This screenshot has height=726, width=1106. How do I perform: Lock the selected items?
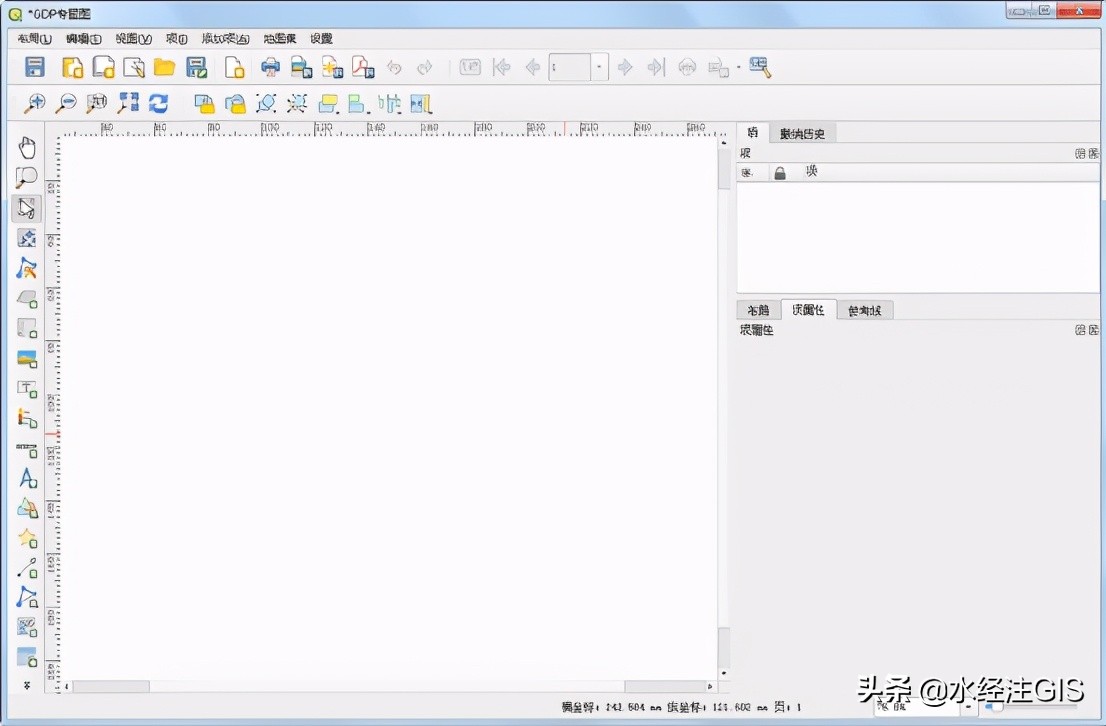[204, 104]
